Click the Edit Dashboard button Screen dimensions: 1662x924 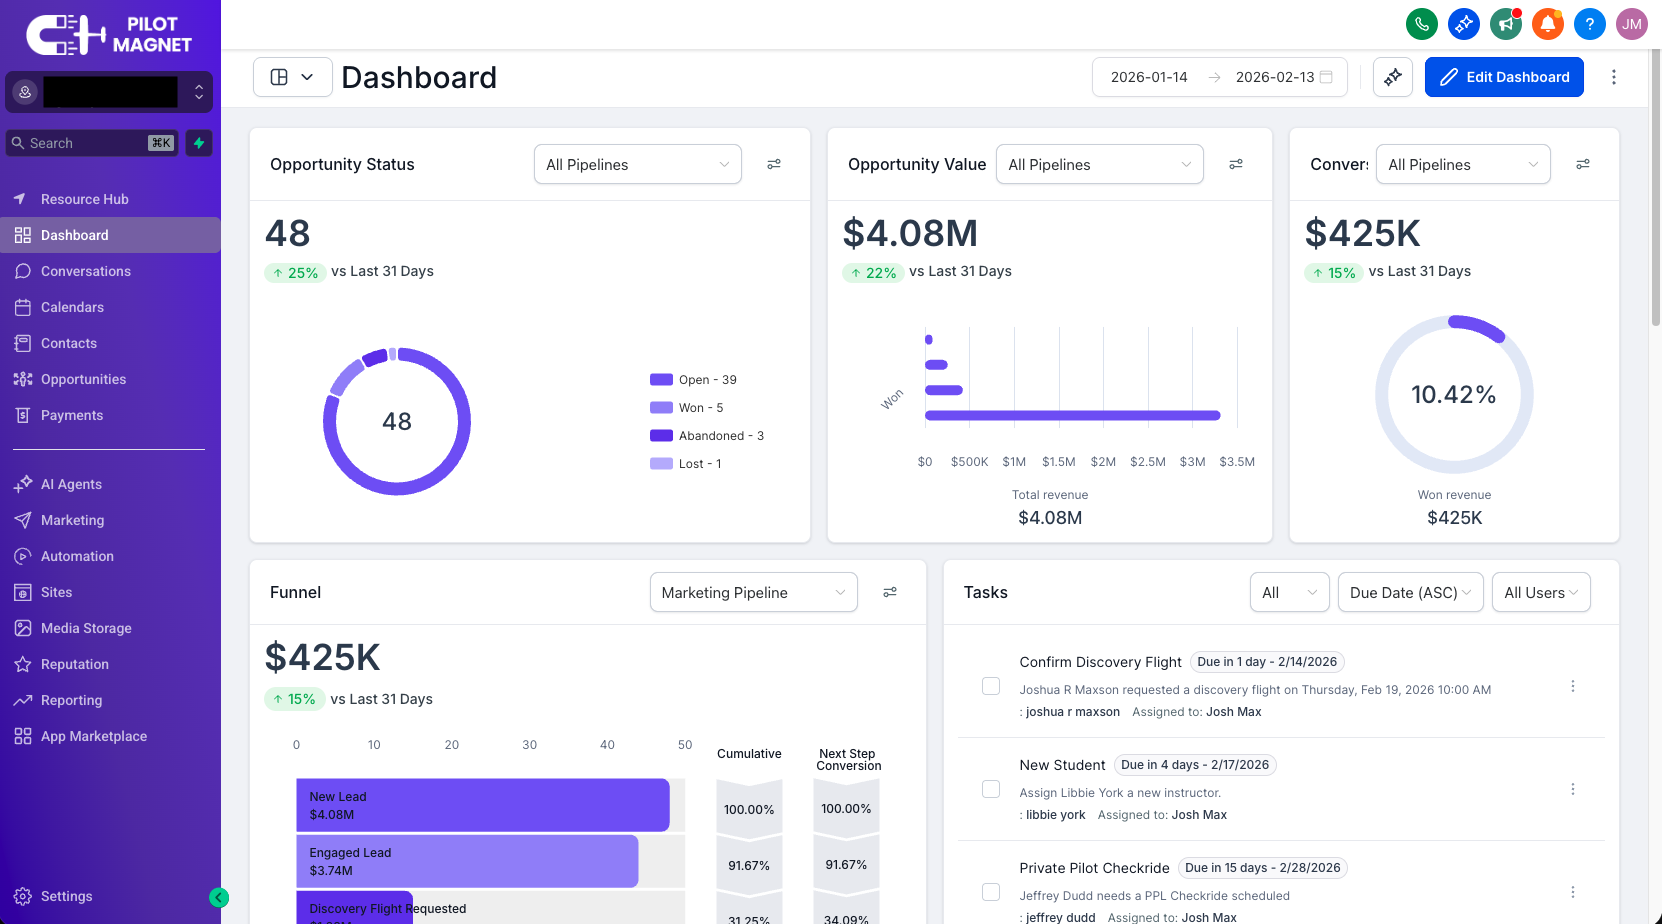(1504, 77)
